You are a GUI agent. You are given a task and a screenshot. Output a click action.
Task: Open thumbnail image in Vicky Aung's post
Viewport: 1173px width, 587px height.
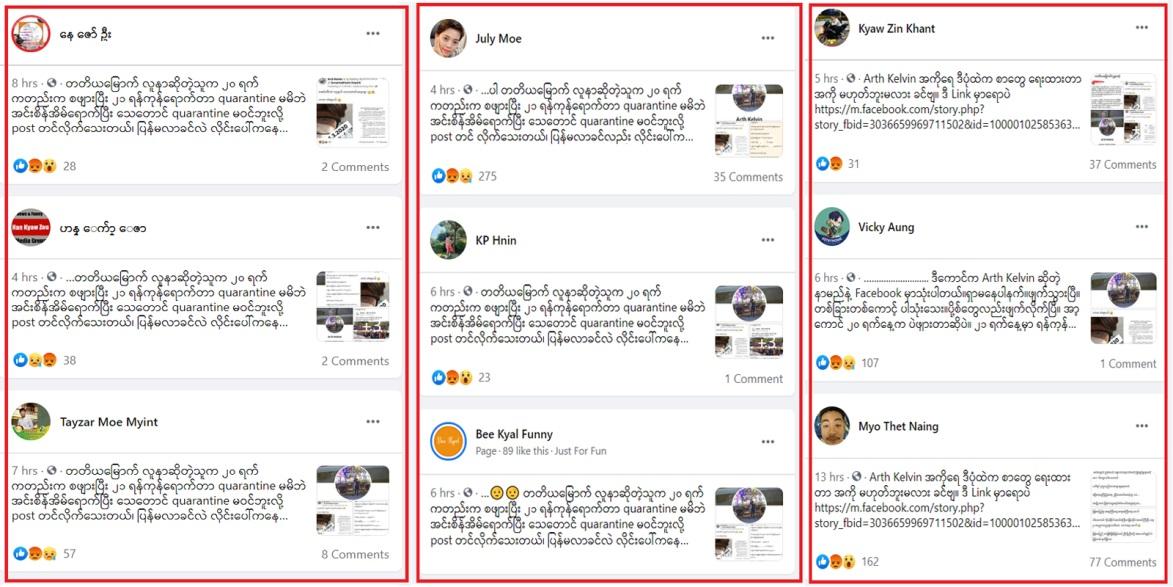1124,308
